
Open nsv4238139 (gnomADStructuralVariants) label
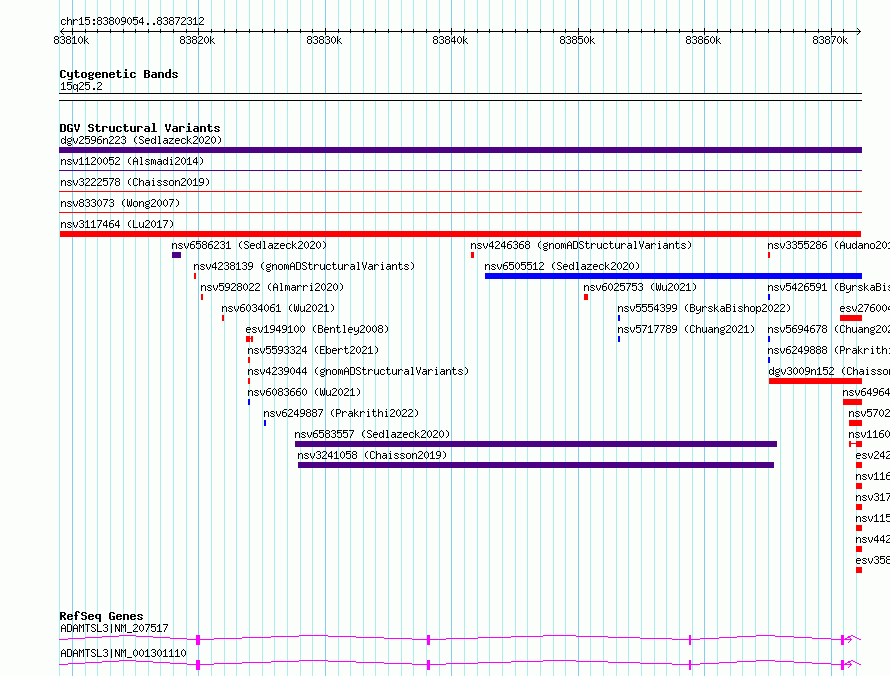coord(304,266)
